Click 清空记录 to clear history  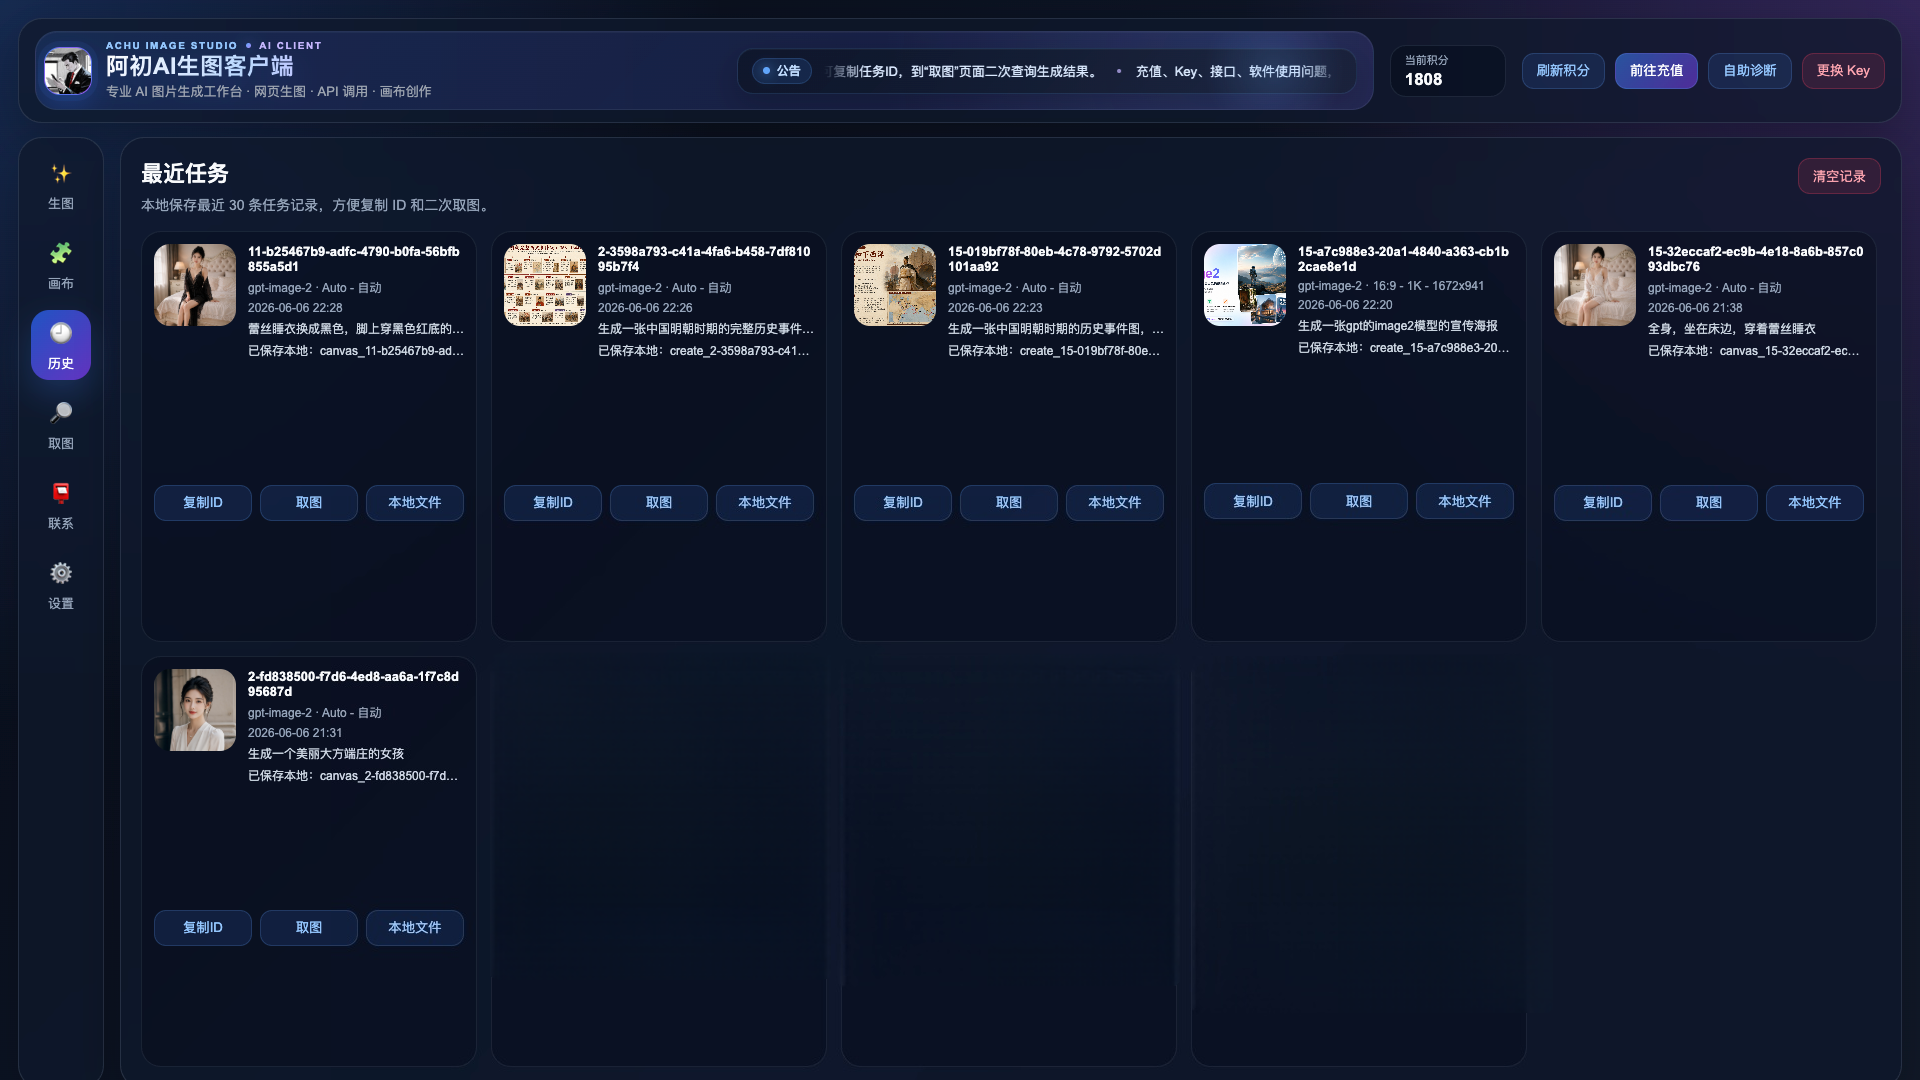1839,176
